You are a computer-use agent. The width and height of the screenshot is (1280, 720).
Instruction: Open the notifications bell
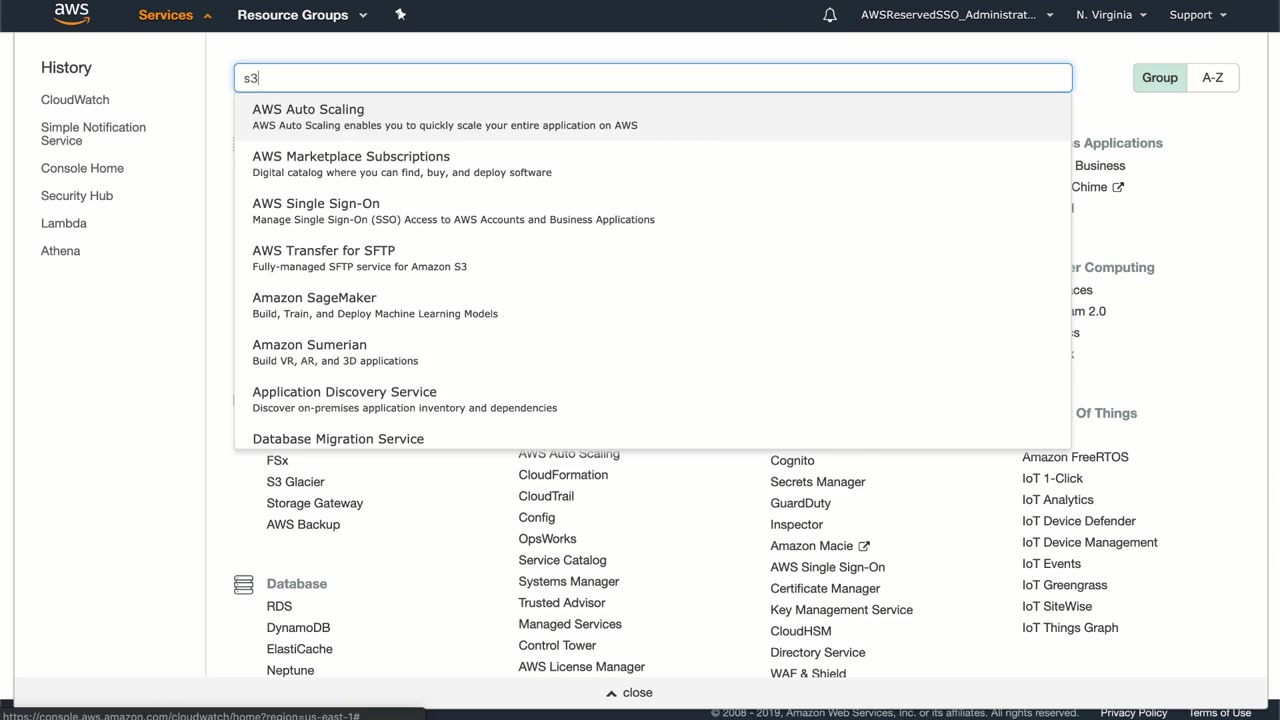point(830,15)
